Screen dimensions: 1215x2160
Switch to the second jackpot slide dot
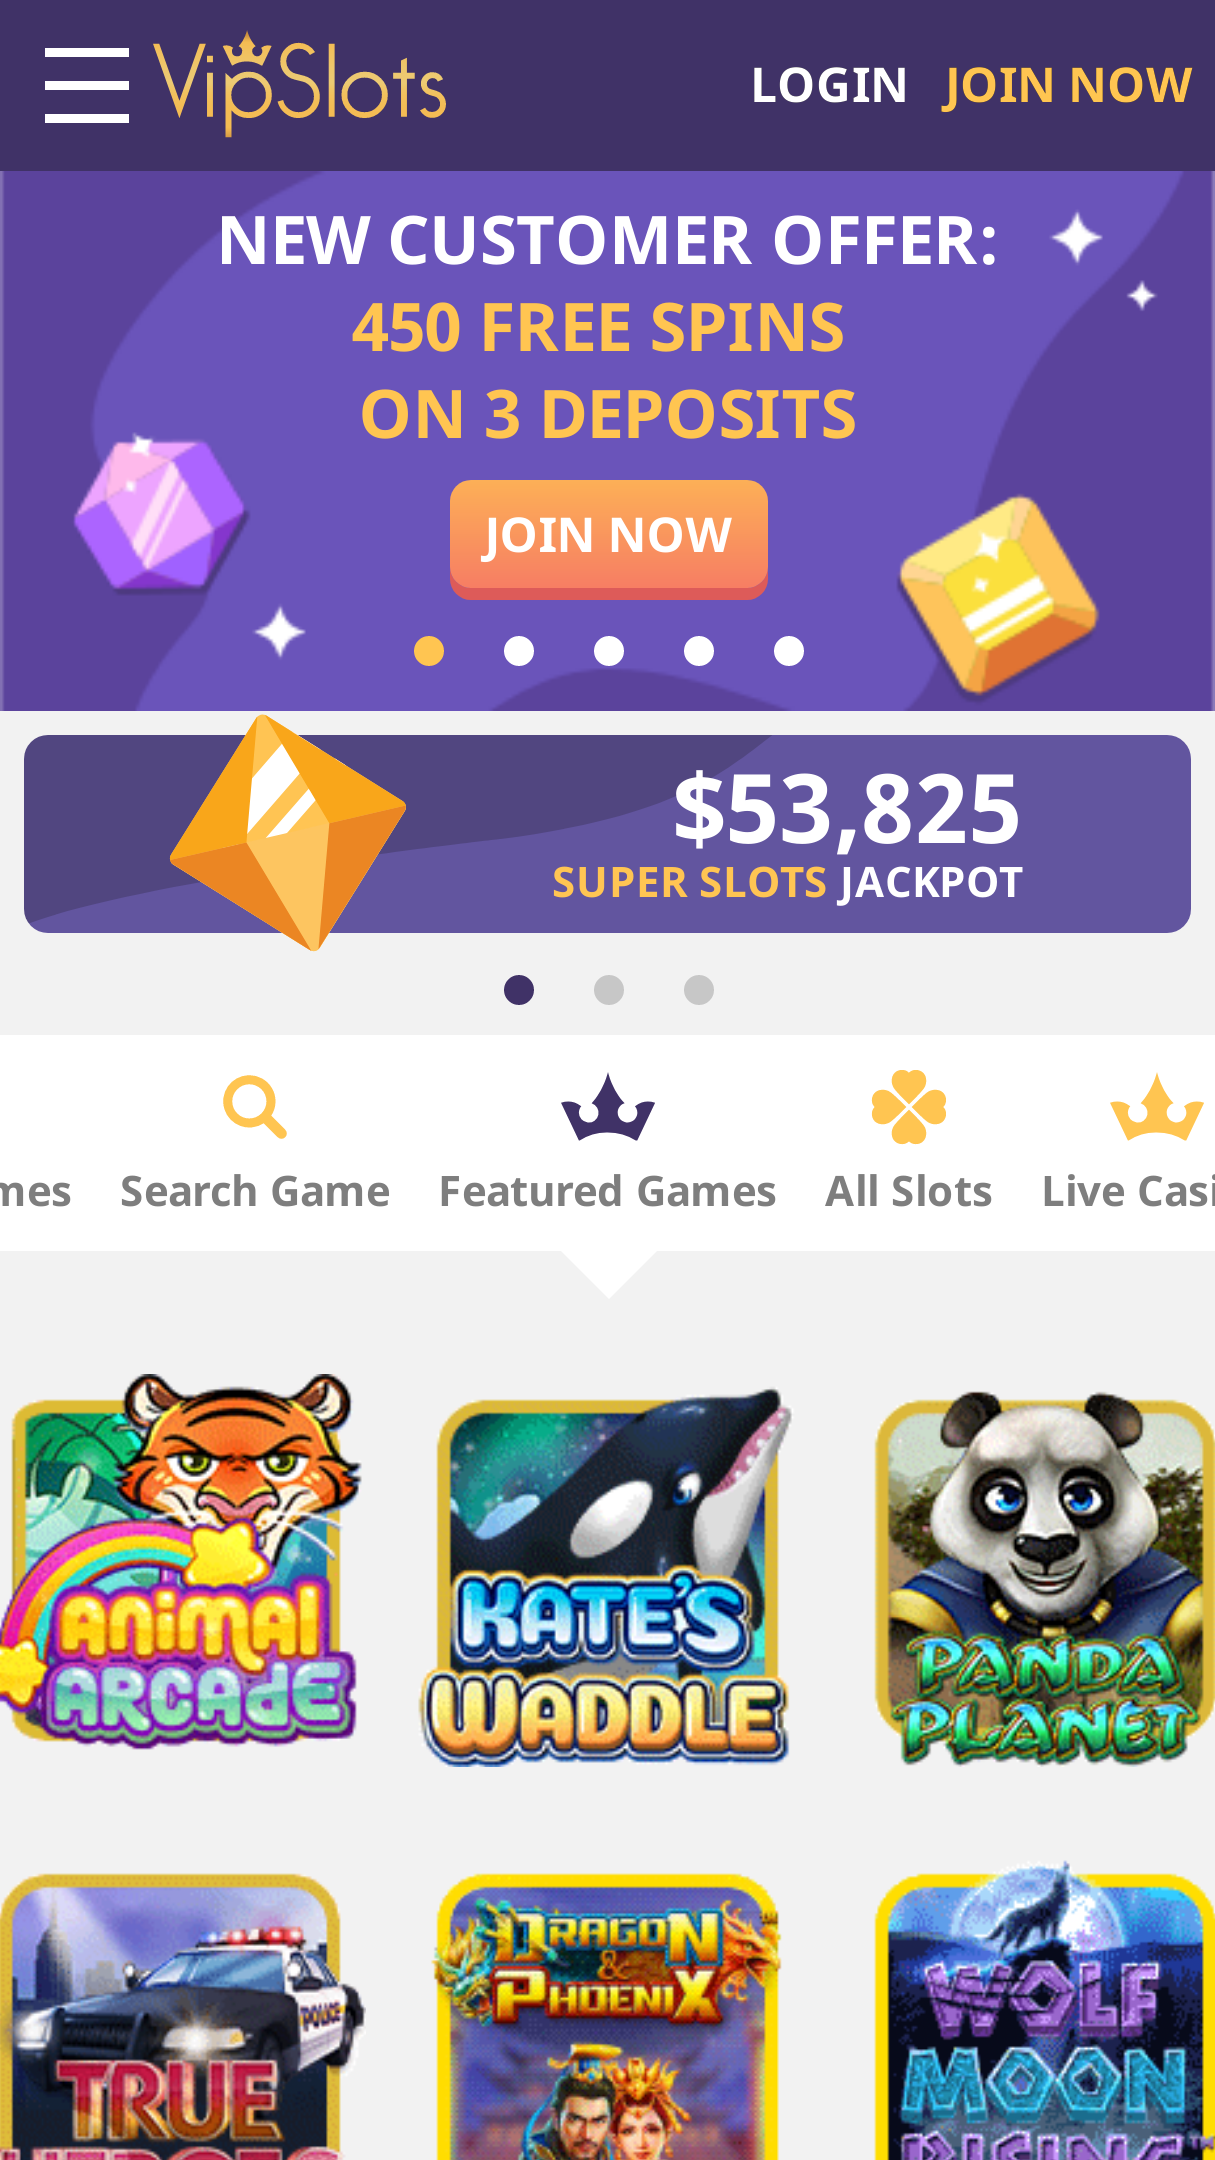[609, 990]
